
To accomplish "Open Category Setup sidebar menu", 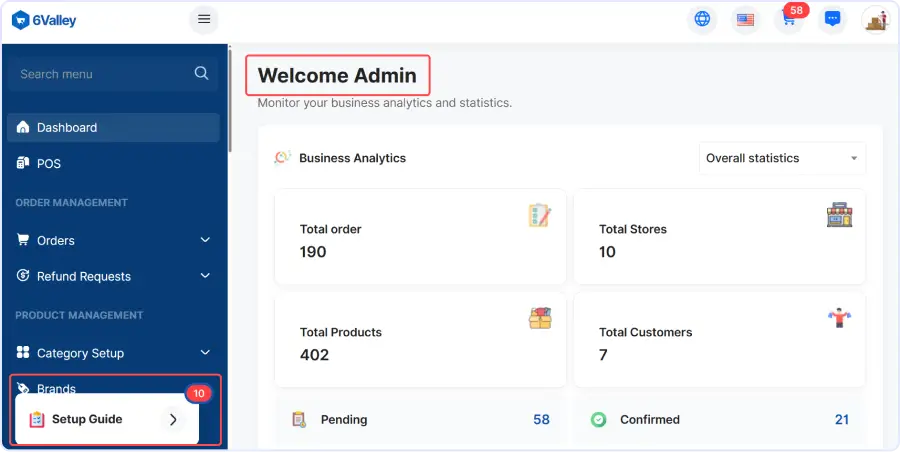I will (113, 353).
